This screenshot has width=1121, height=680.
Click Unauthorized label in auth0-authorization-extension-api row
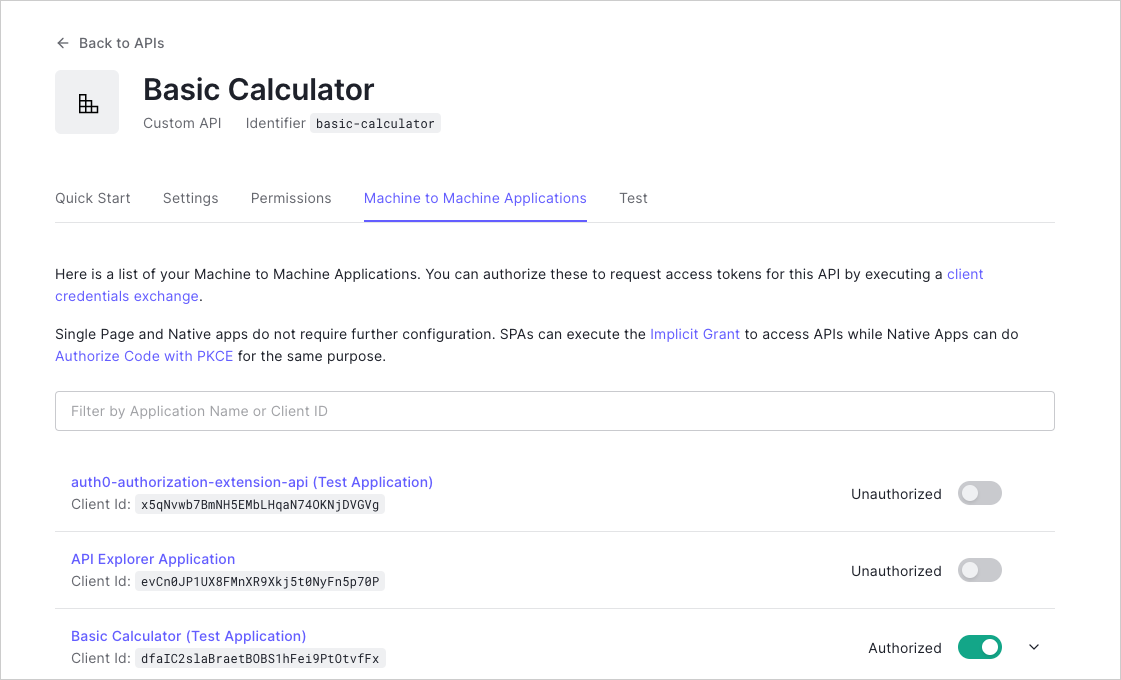click(896, 493)
